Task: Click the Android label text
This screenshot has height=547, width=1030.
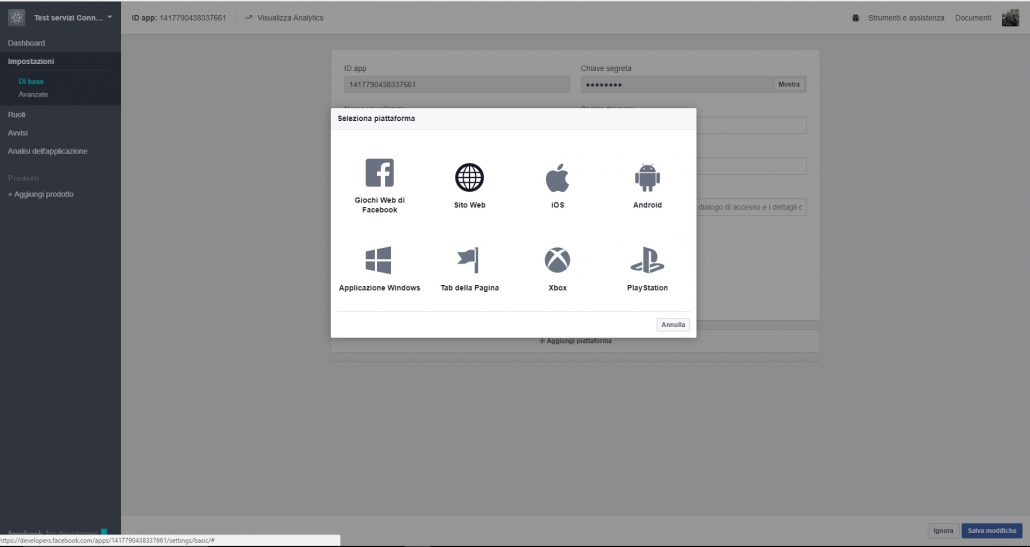Action: tap(647, 205)
